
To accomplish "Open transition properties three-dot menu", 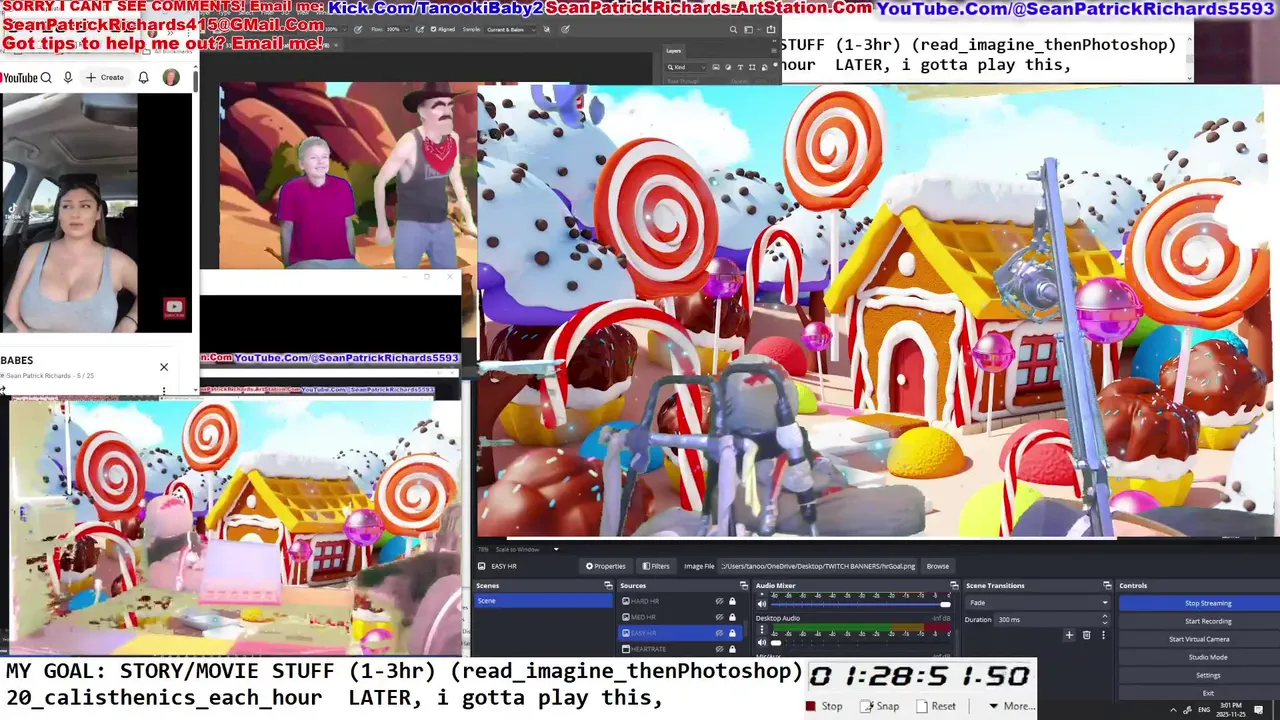I will (x=1104, y=635).
